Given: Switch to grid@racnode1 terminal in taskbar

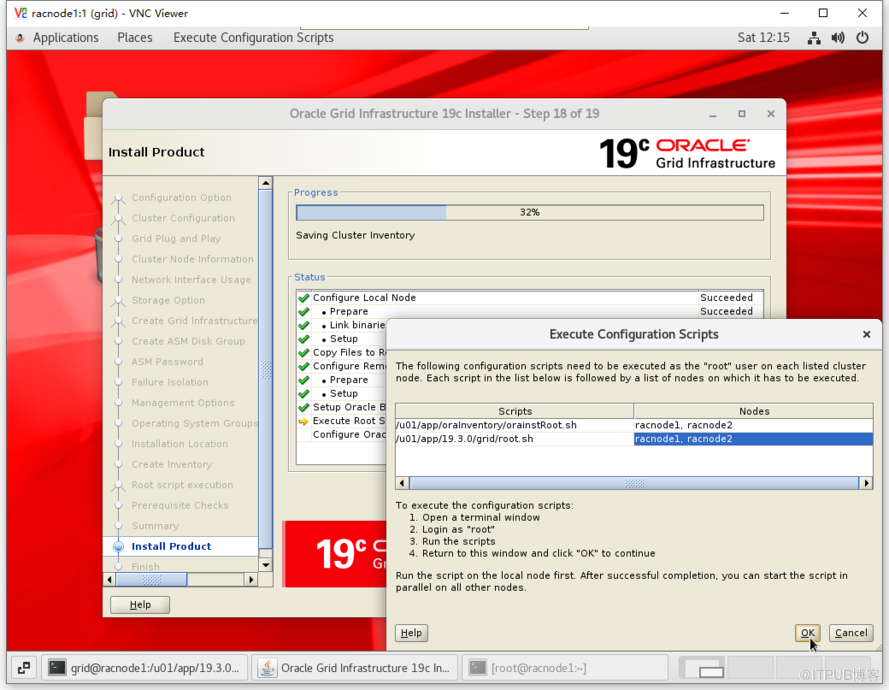Looking at the screenshot, I should (x=144, y=668).
